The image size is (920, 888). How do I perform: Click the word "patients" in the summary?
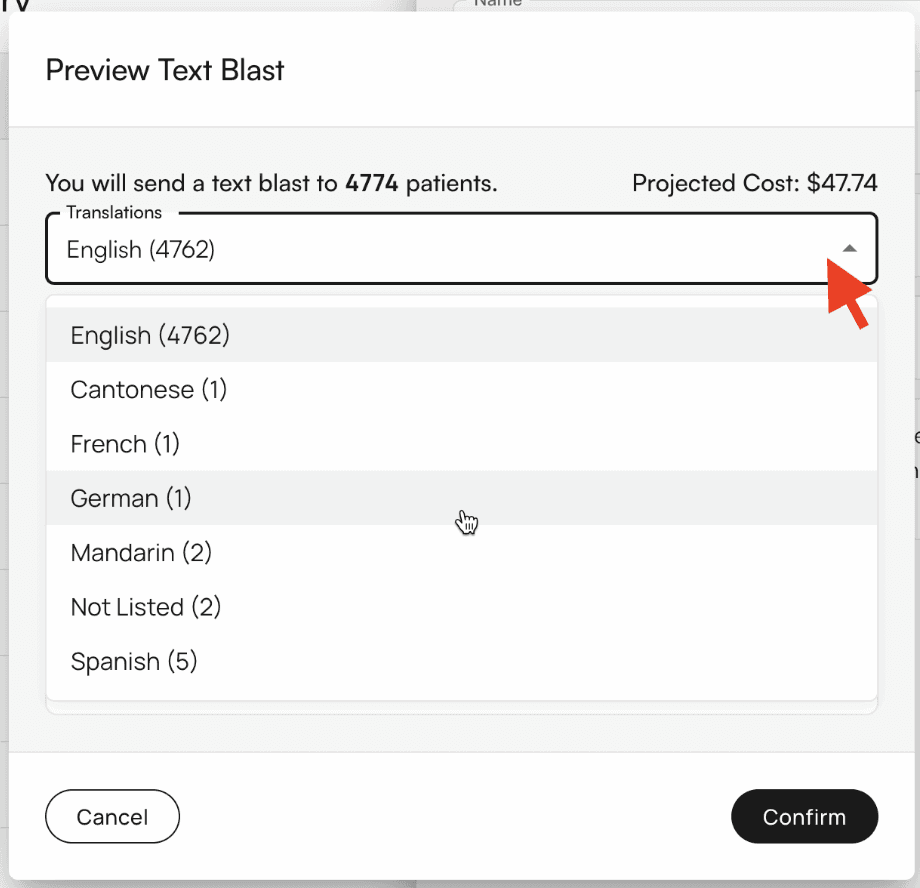point(450,183)
